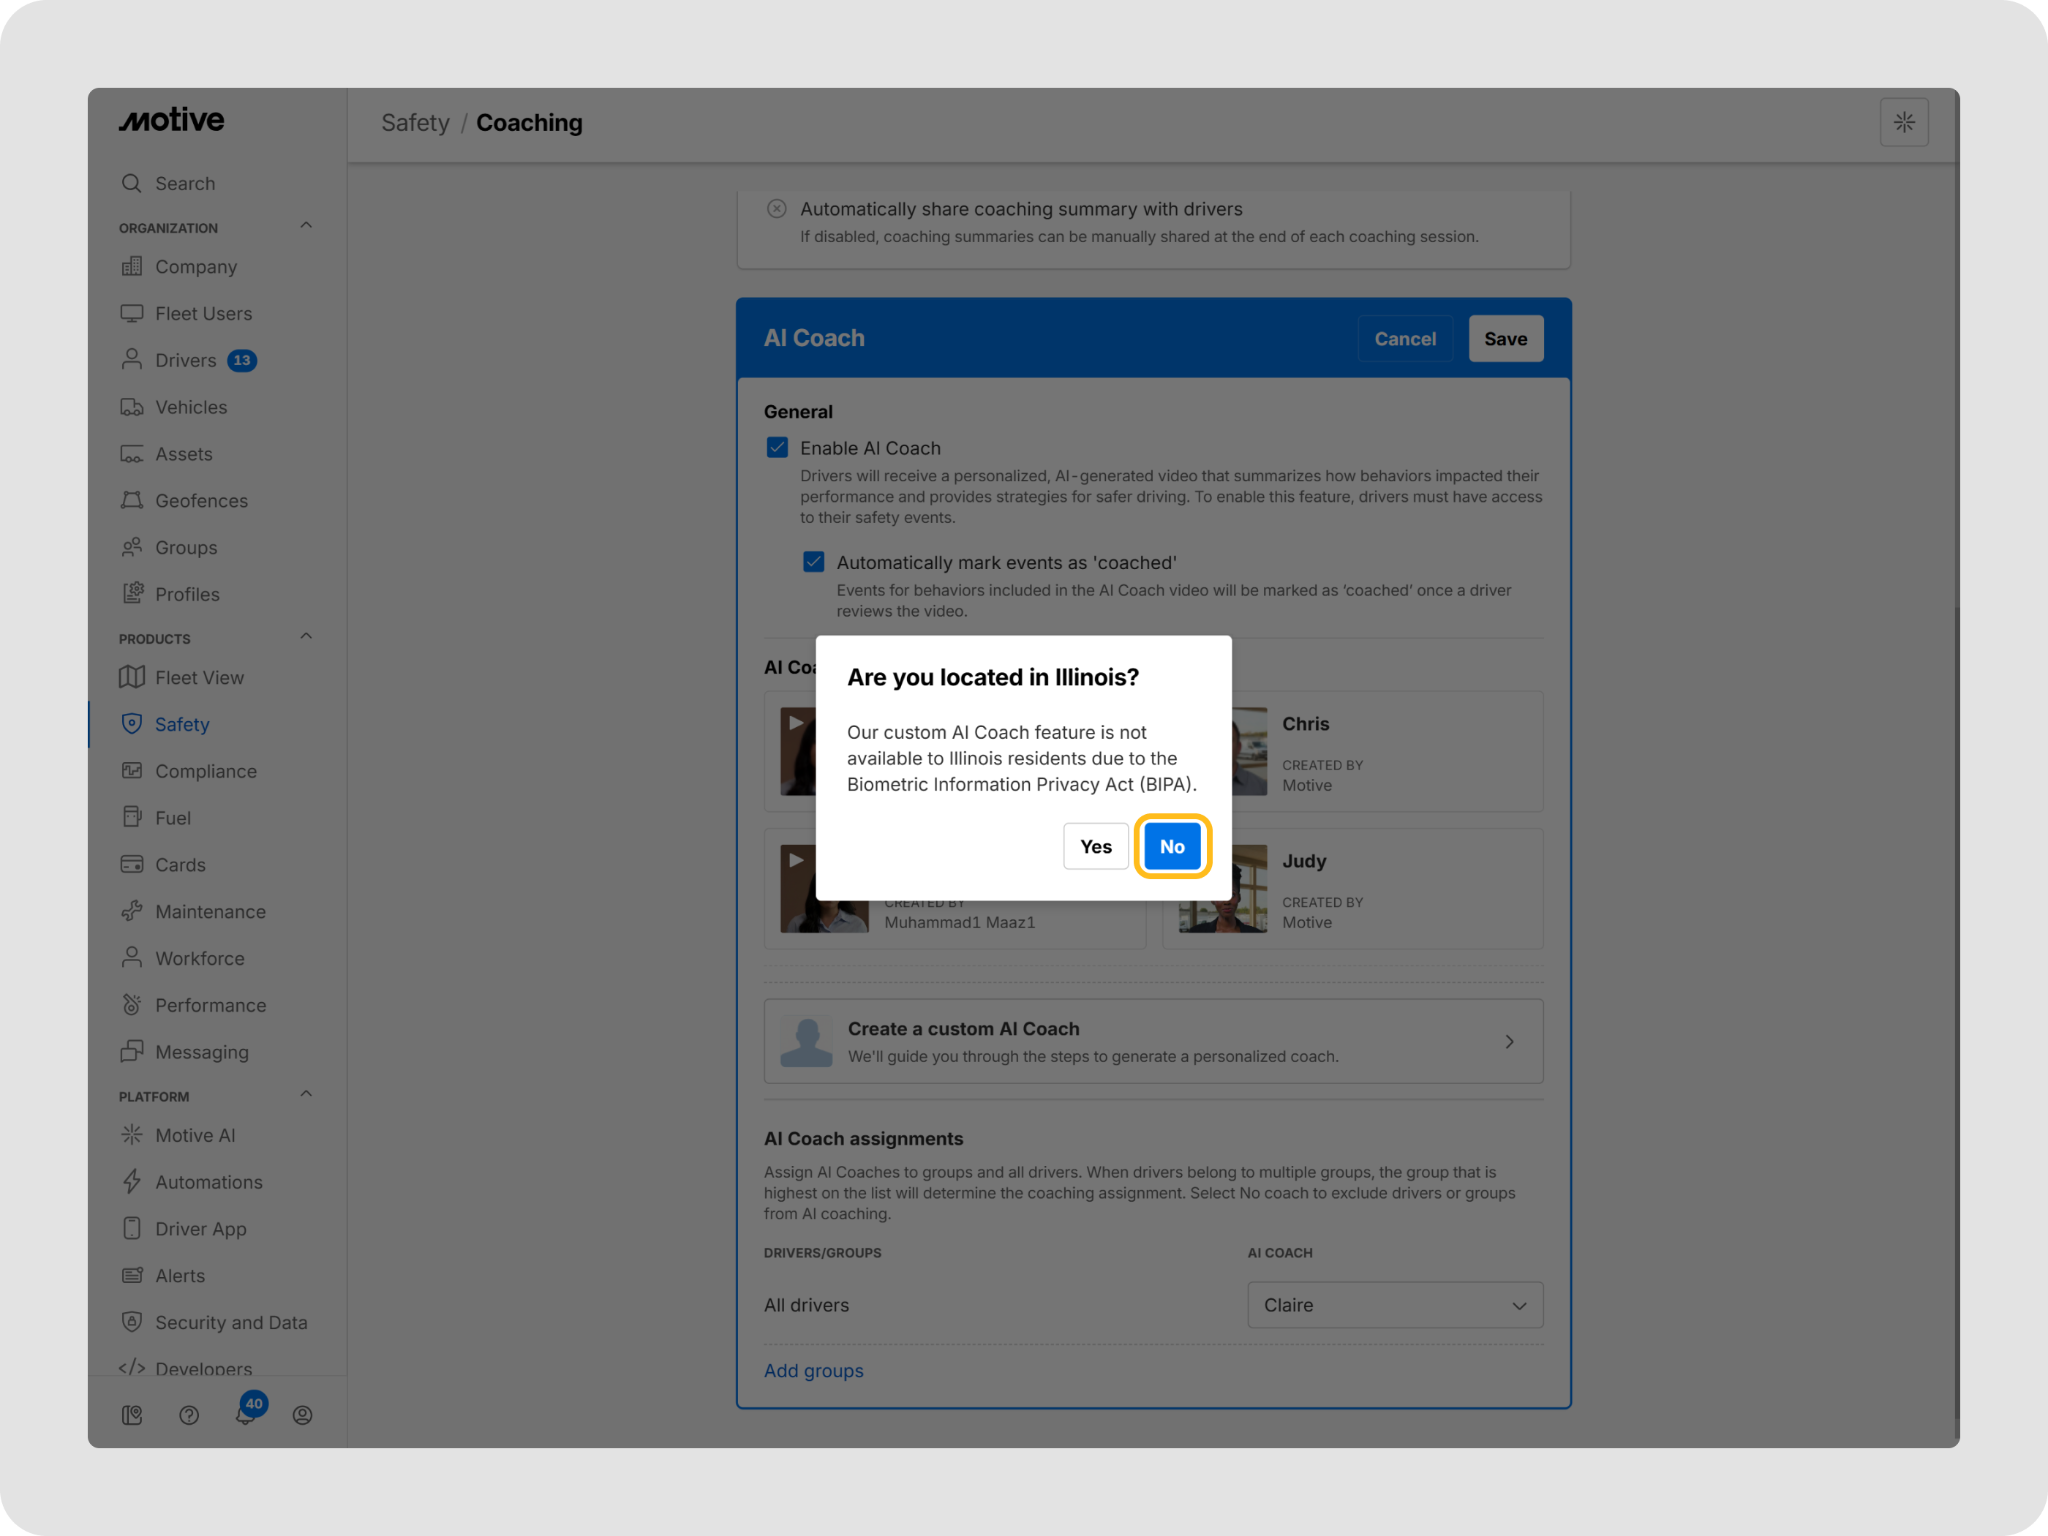Image resolution: width=2048 pixels, height=1536 pixels.
Task: Collapse the Platform section
Action: (x=306, y=1095)
